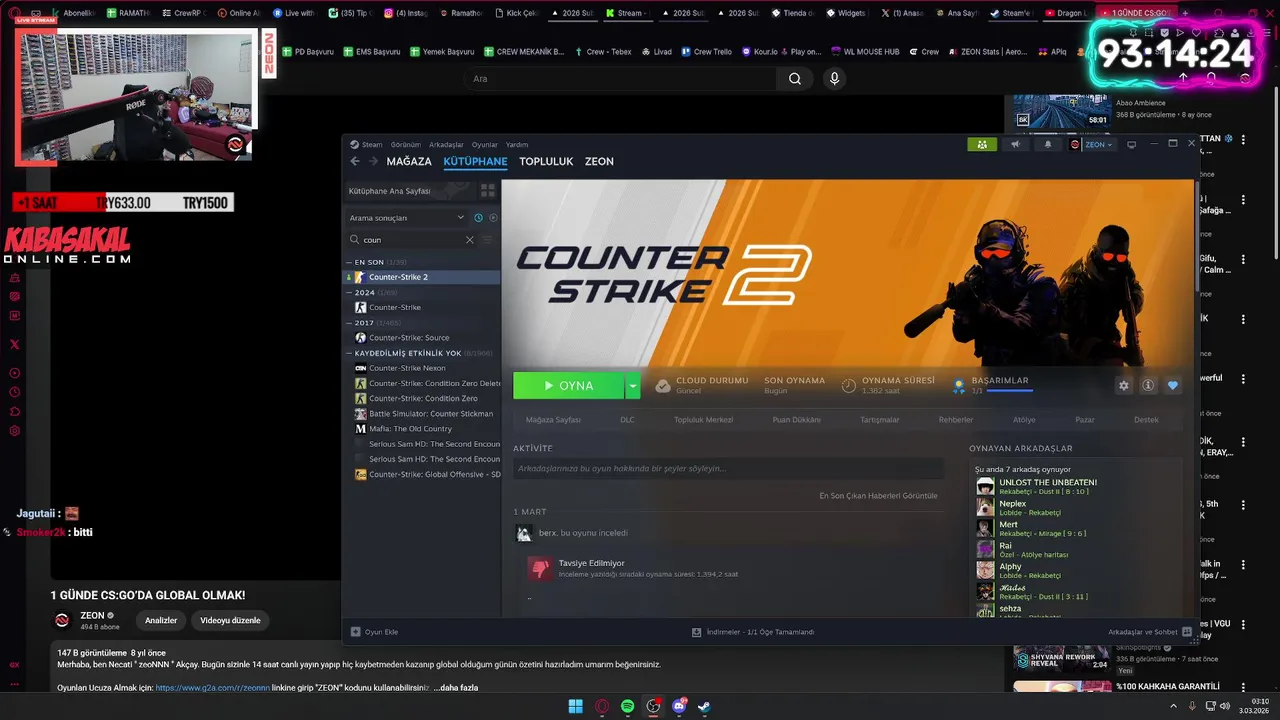This screenshot has height=720, width=1280.
Task: Toggle favorite heart for Counter-Strike 2
Action: (1173, 385)
